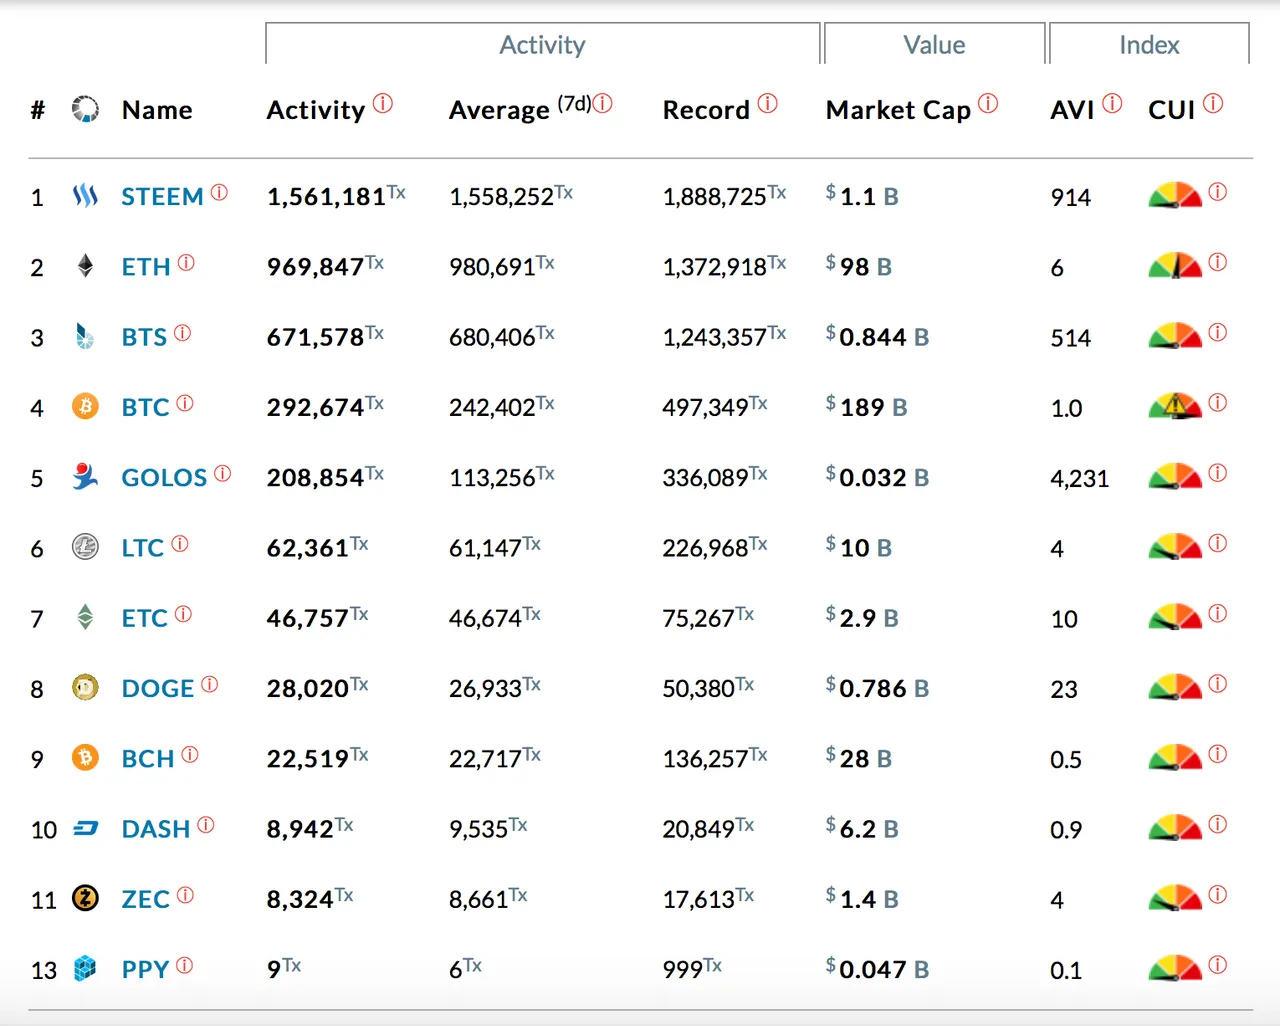Click GOLOS AVI value 4,231

[1079, 478]
